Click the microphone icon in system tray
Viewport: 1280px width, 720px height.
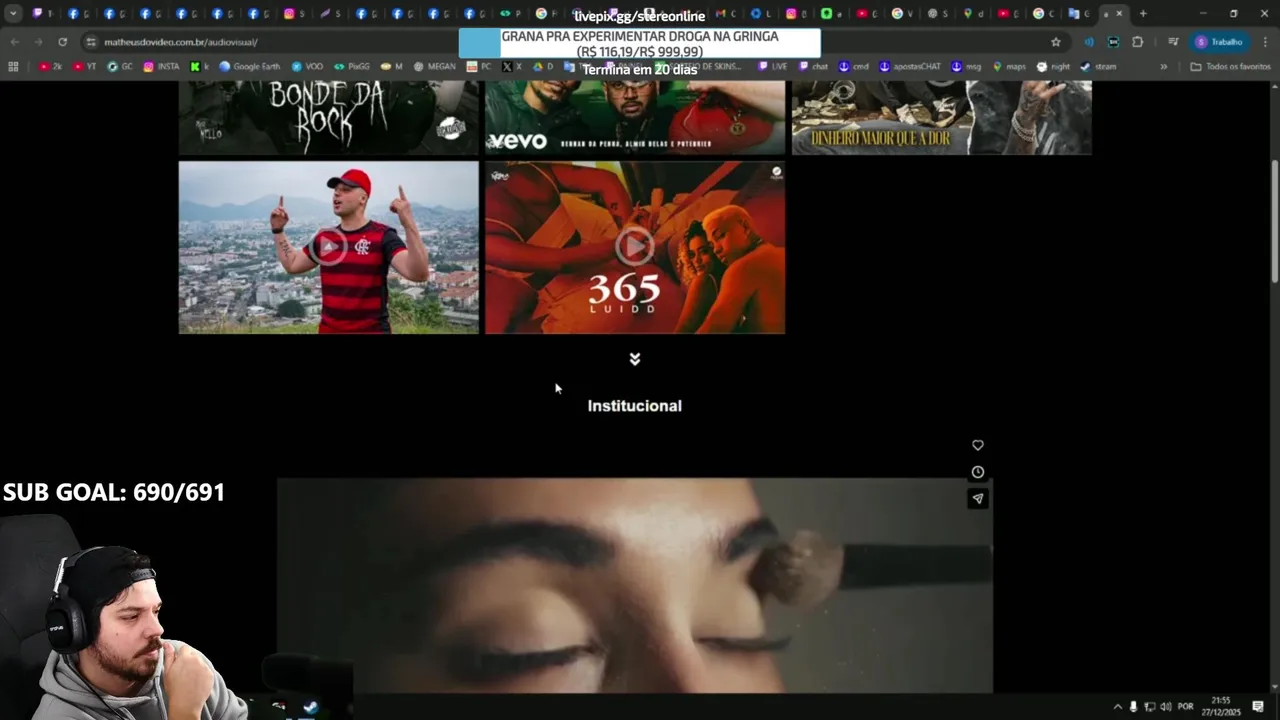click(1133, 706)
